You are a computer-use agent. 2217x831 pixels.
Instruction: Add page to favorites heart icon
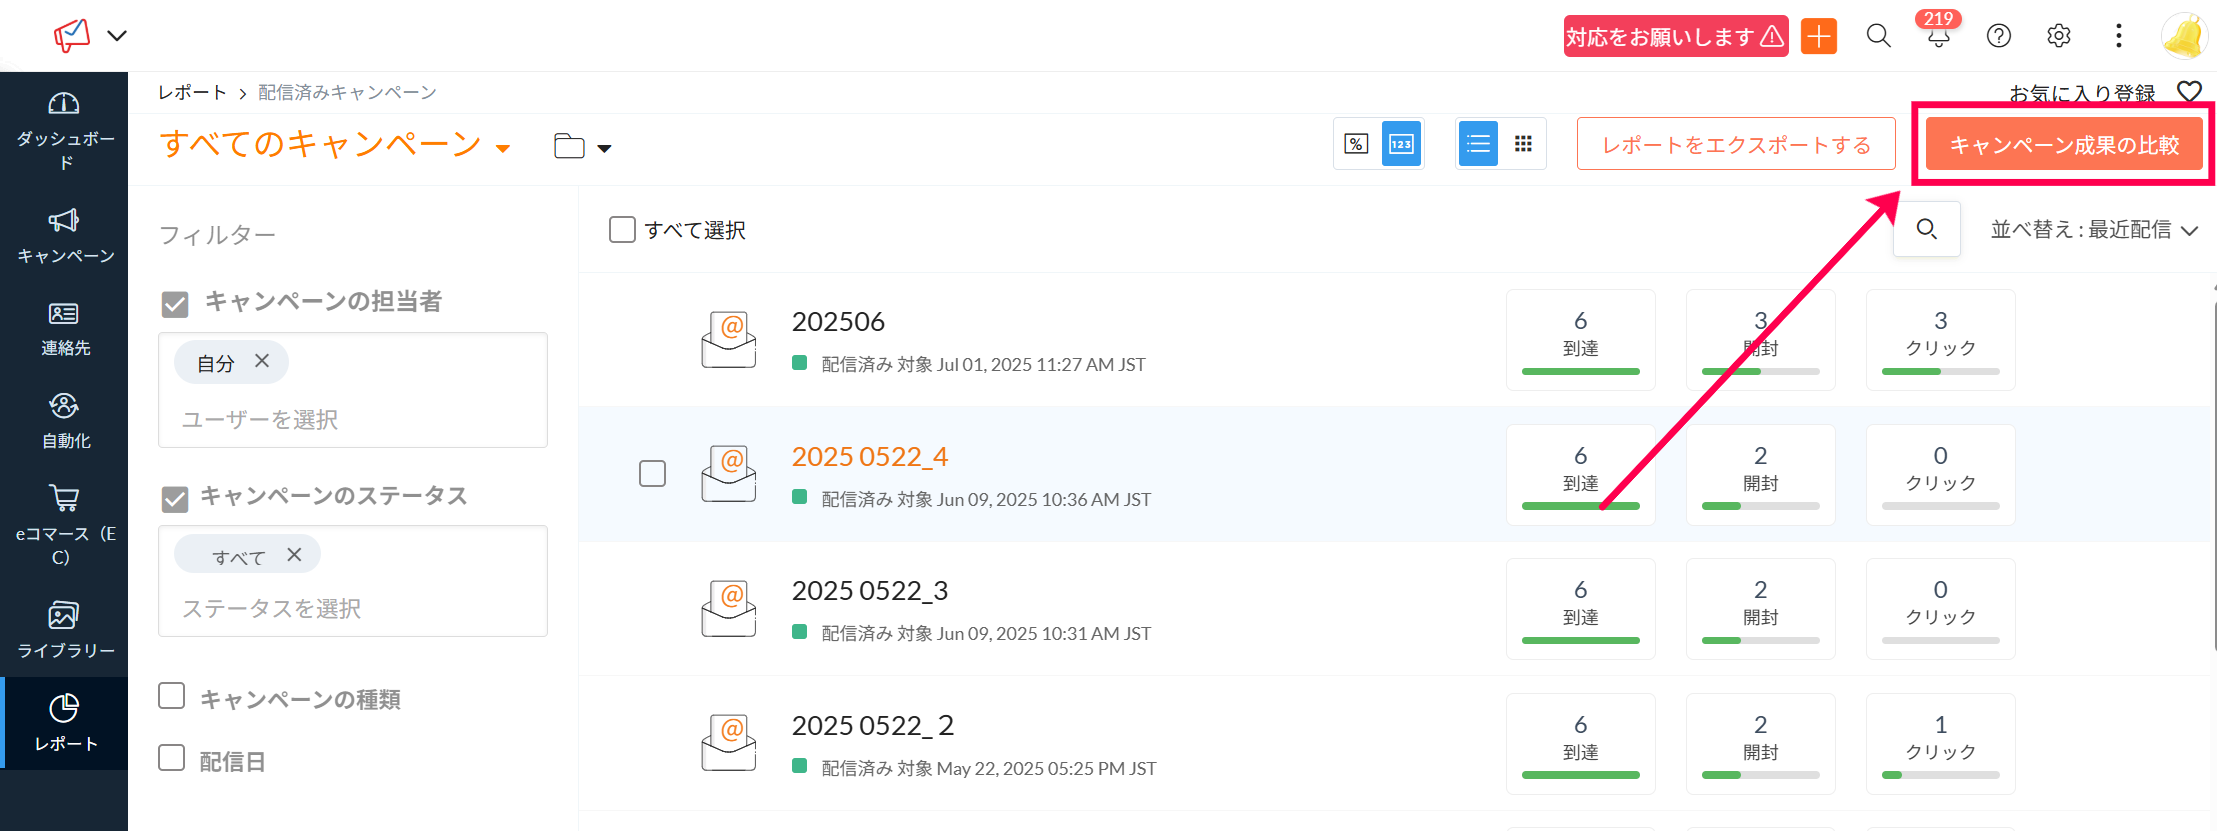[2189, 92]
